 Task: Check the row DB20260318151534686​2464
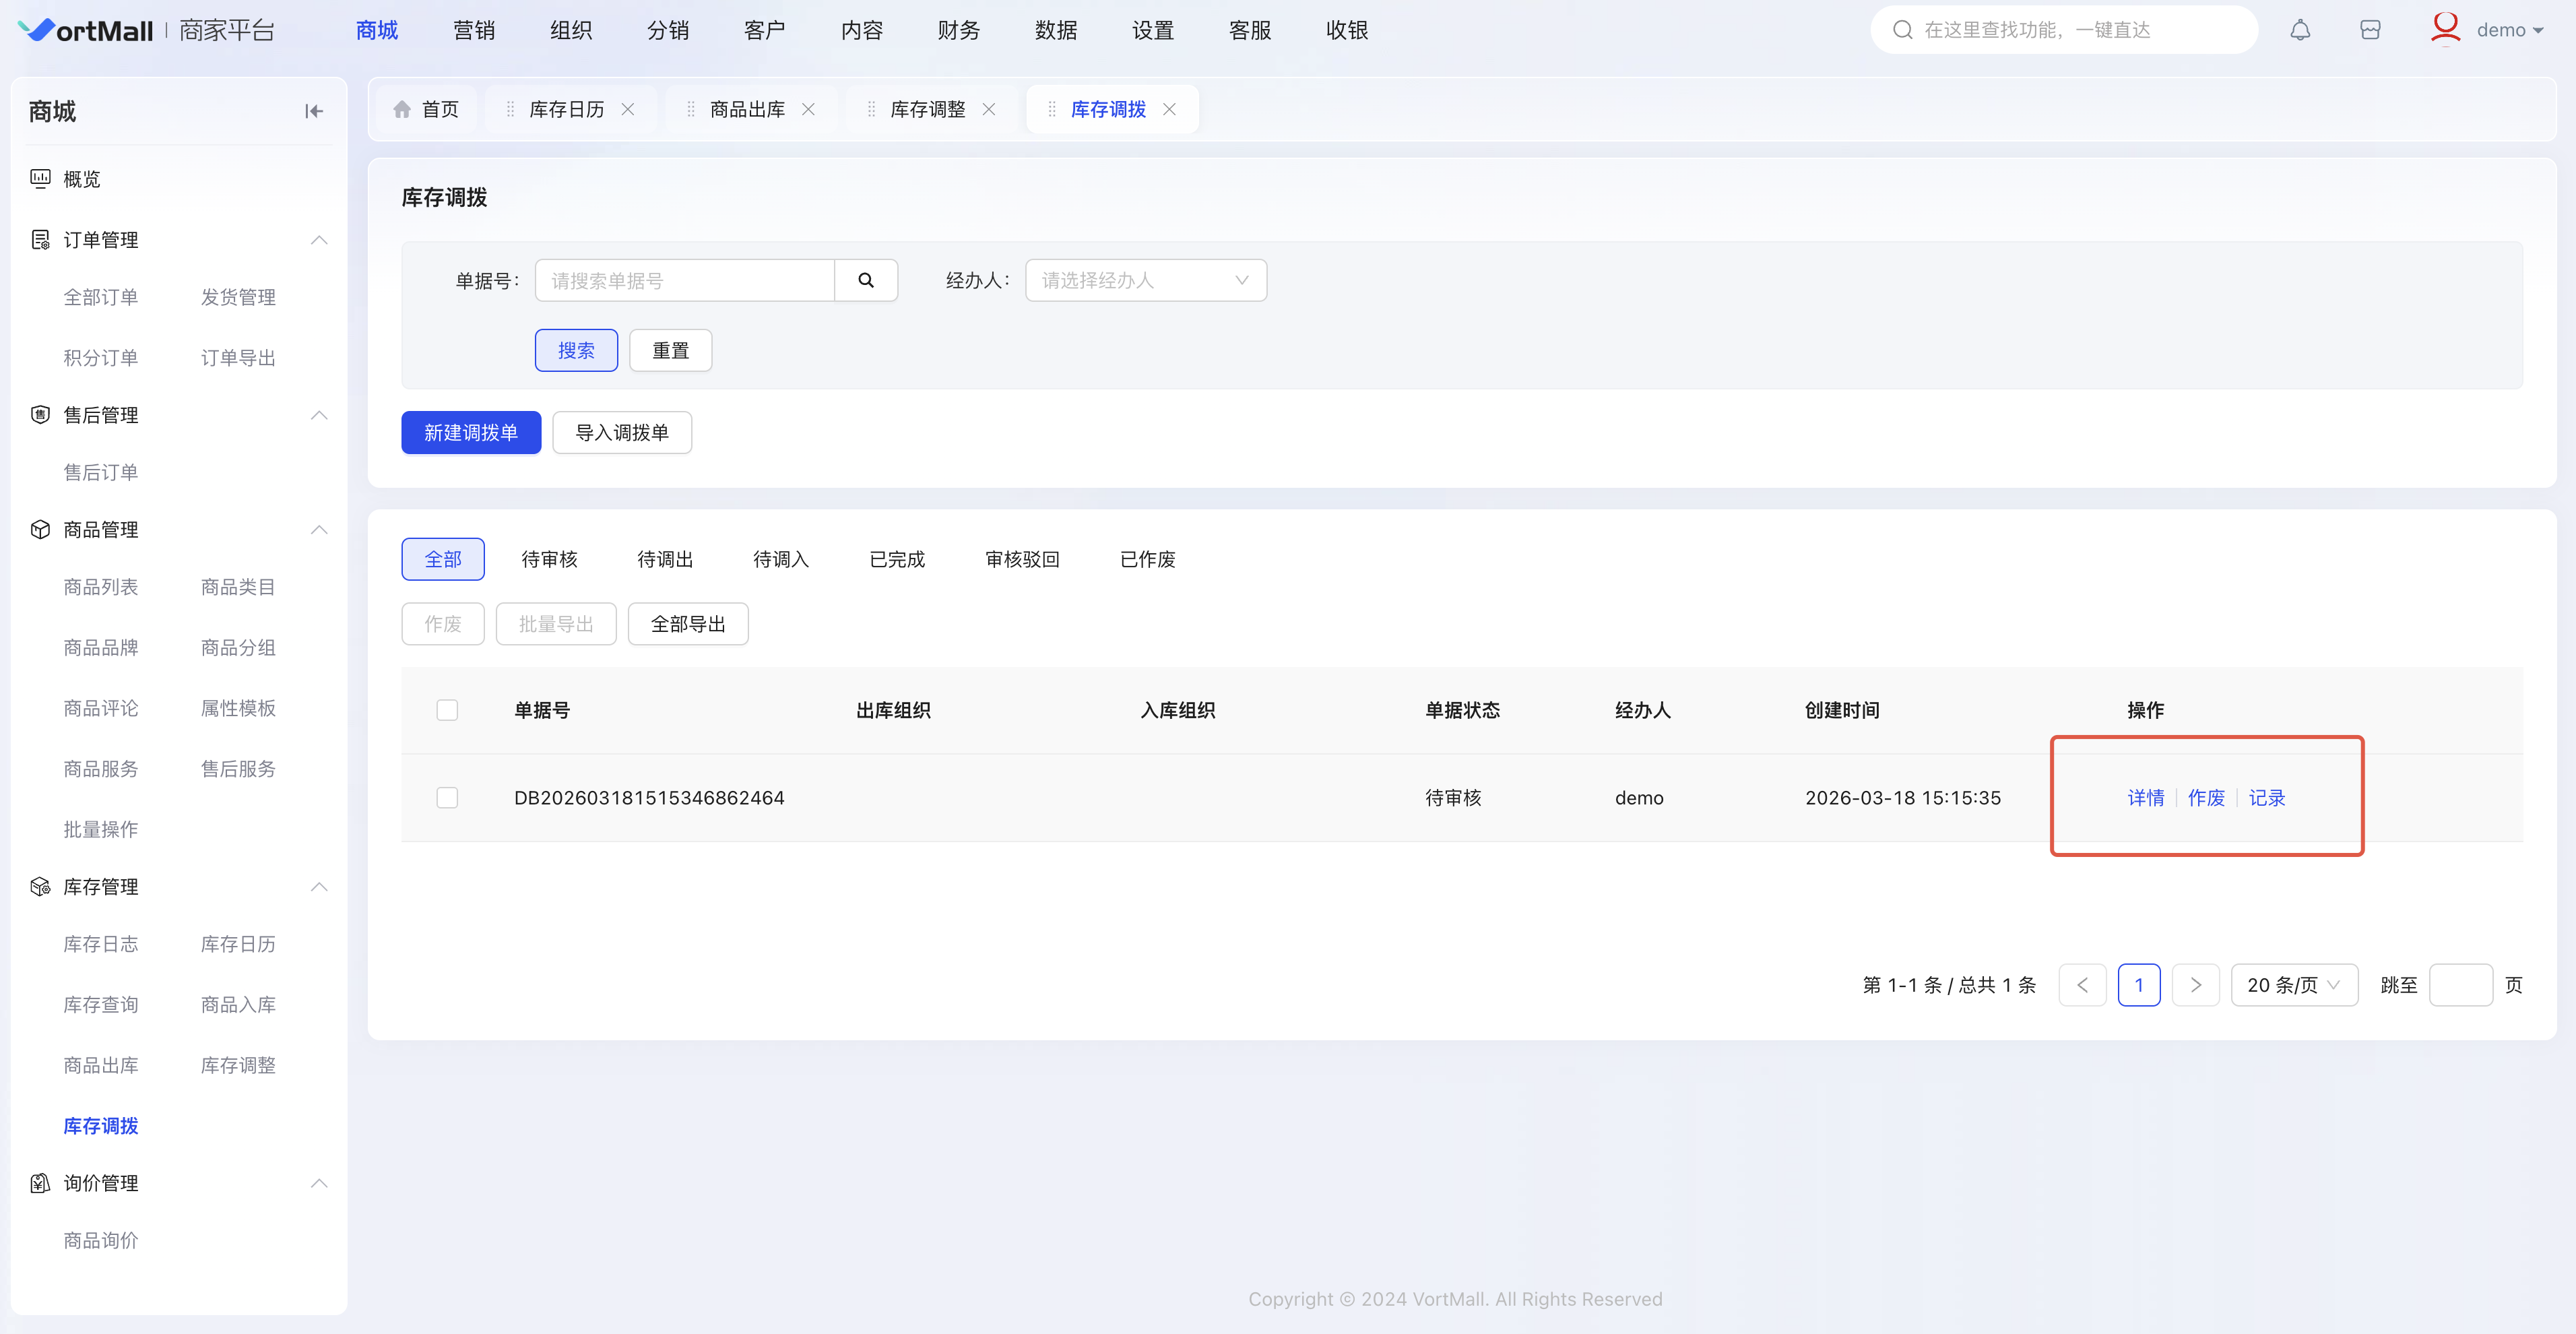click(x=447, y=797)
